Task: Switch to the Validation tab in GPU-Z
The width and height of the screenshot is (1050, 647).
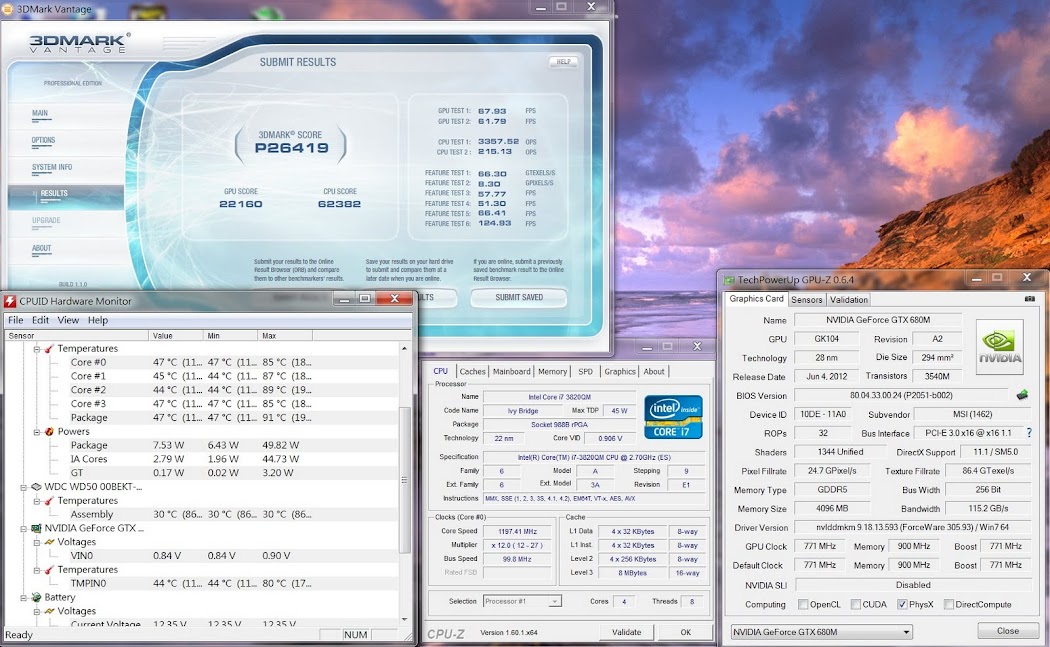Action: pyautogui.click(x=848, y=299)
